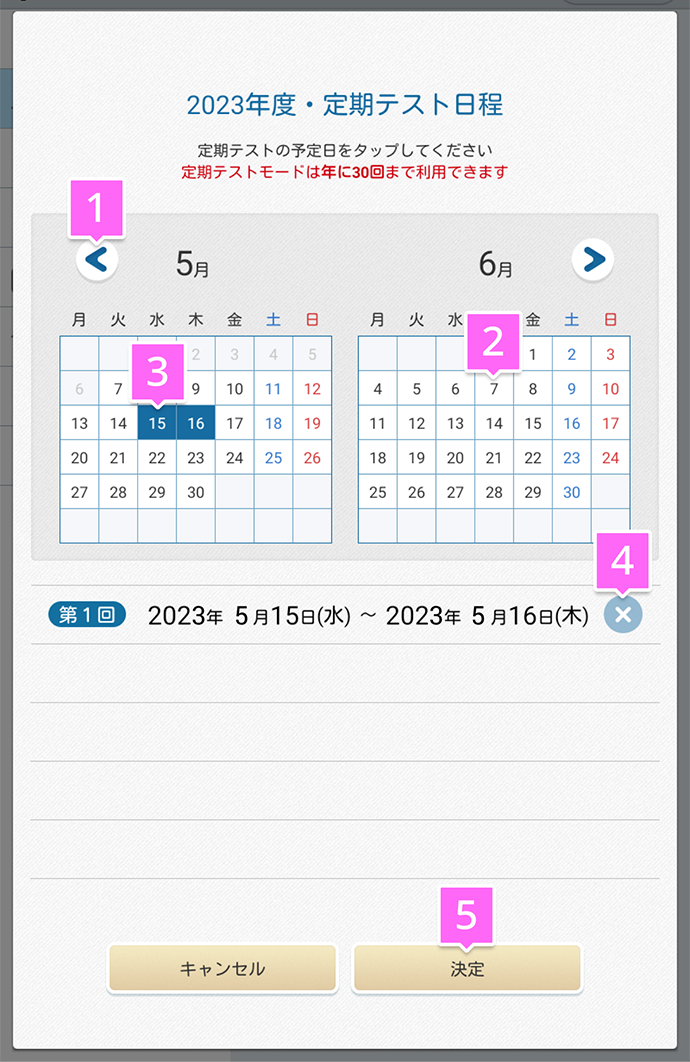Viewport: 690px width, 1062px height.
Task: Select Sunday June 24 date
Action: pyautogui.click(x=611, y=458)
